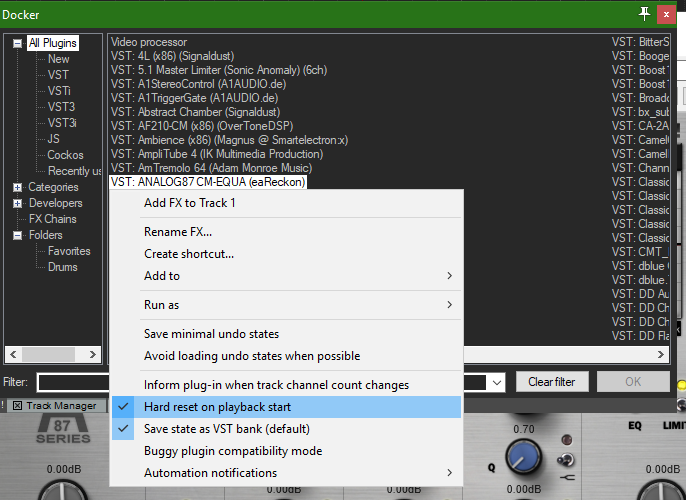
Task: Select VST: A1StereoControl (A1AUDIO.de)
Action: (198, 84)
